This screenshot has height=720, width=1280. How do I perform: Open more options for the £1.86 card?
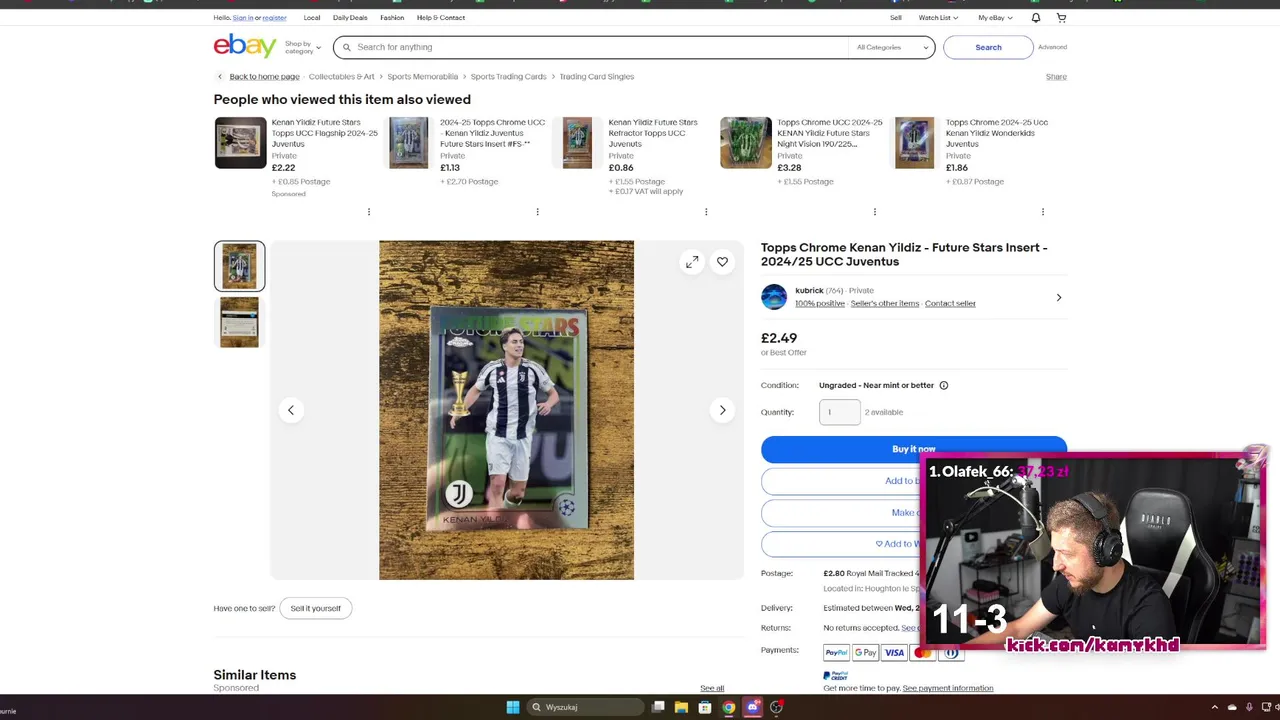[1043, 212]
